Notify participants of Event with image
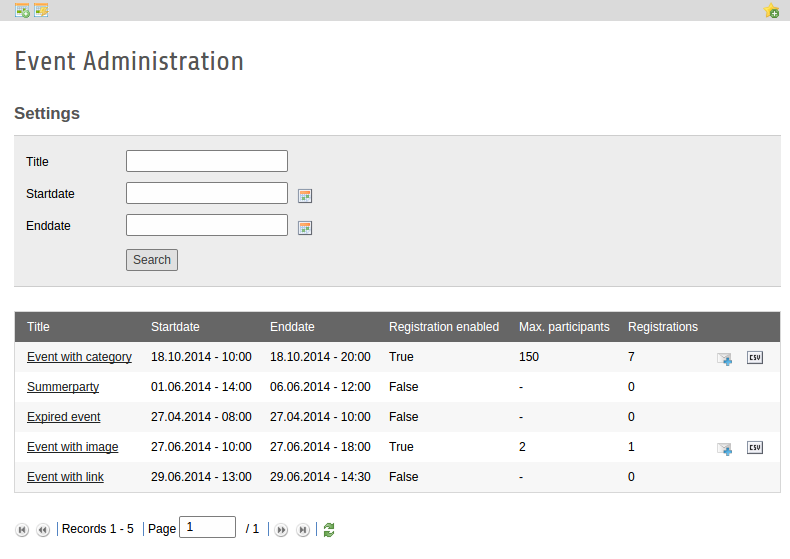The height and width of the screenshot is (559, 790). coord(725,448)
